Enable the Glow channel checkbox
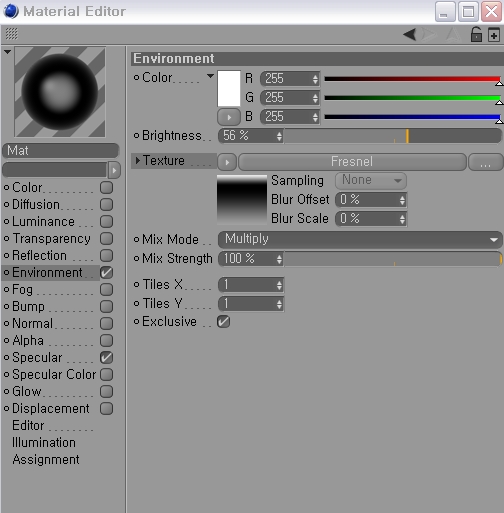Viewport: 504px width, 513px height. pyautogui.click(x=107, y=392)
